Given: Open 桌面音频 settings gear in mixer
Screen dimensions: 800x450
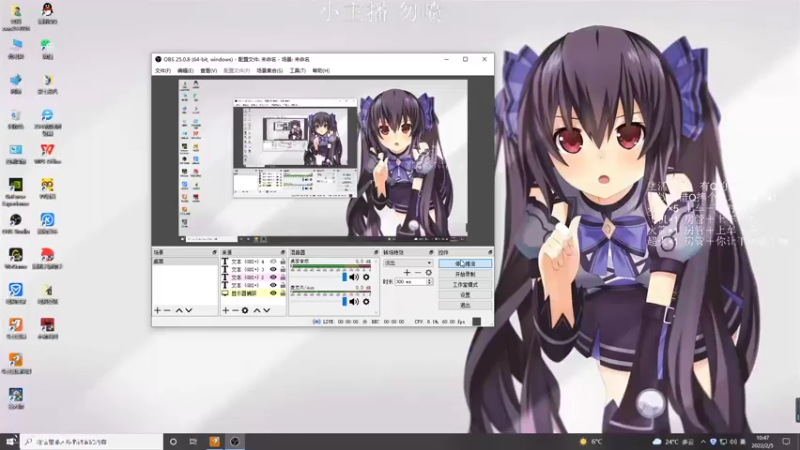Looking at the screenshot, I should click(x=366, y=277).
